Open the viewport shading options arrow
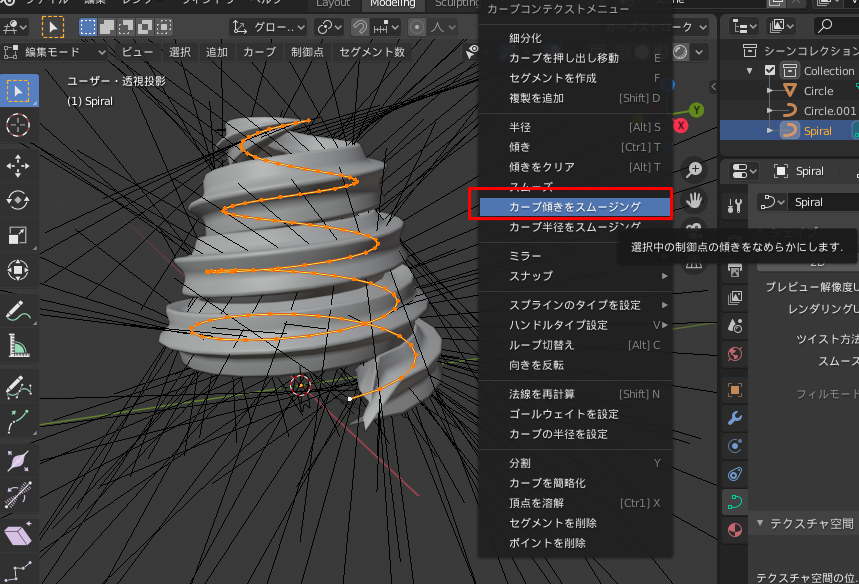 (699, 52)
